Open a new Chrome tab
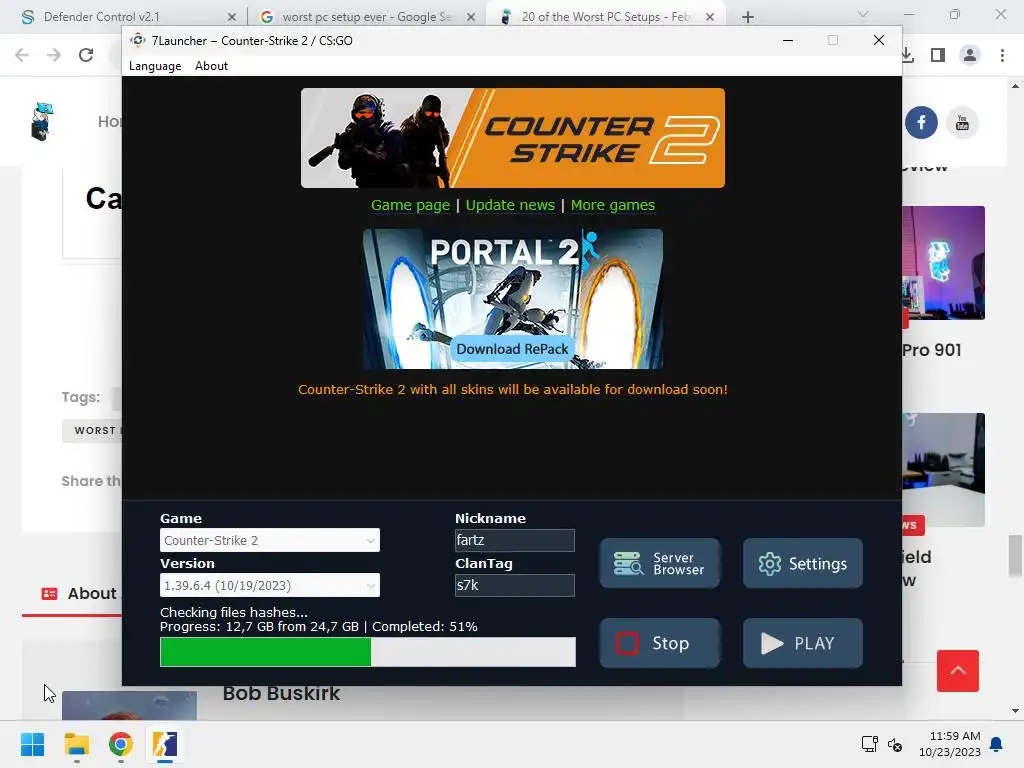The image size is (1024, 768). point(748,17)
